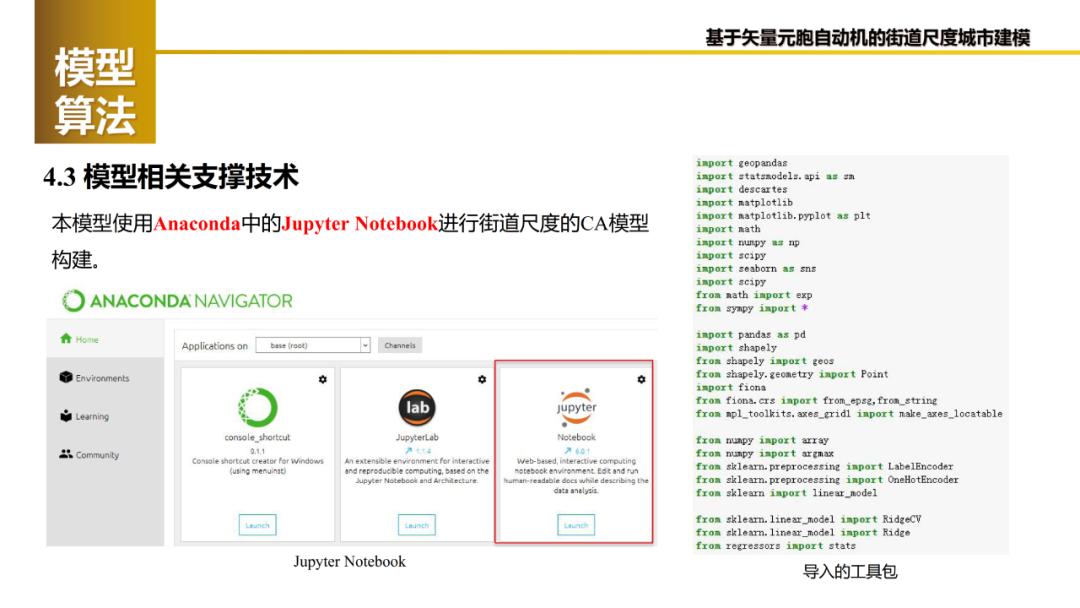Click the code line 'import descartes'
This screenshot has width=1080, height=608.
(x=741, y=189)
